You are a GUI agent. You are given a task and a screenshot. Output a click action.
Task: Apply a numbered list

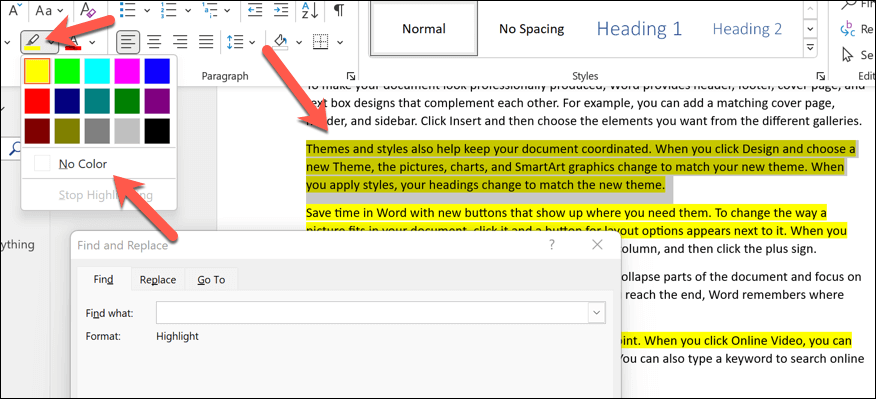[168, 10]
